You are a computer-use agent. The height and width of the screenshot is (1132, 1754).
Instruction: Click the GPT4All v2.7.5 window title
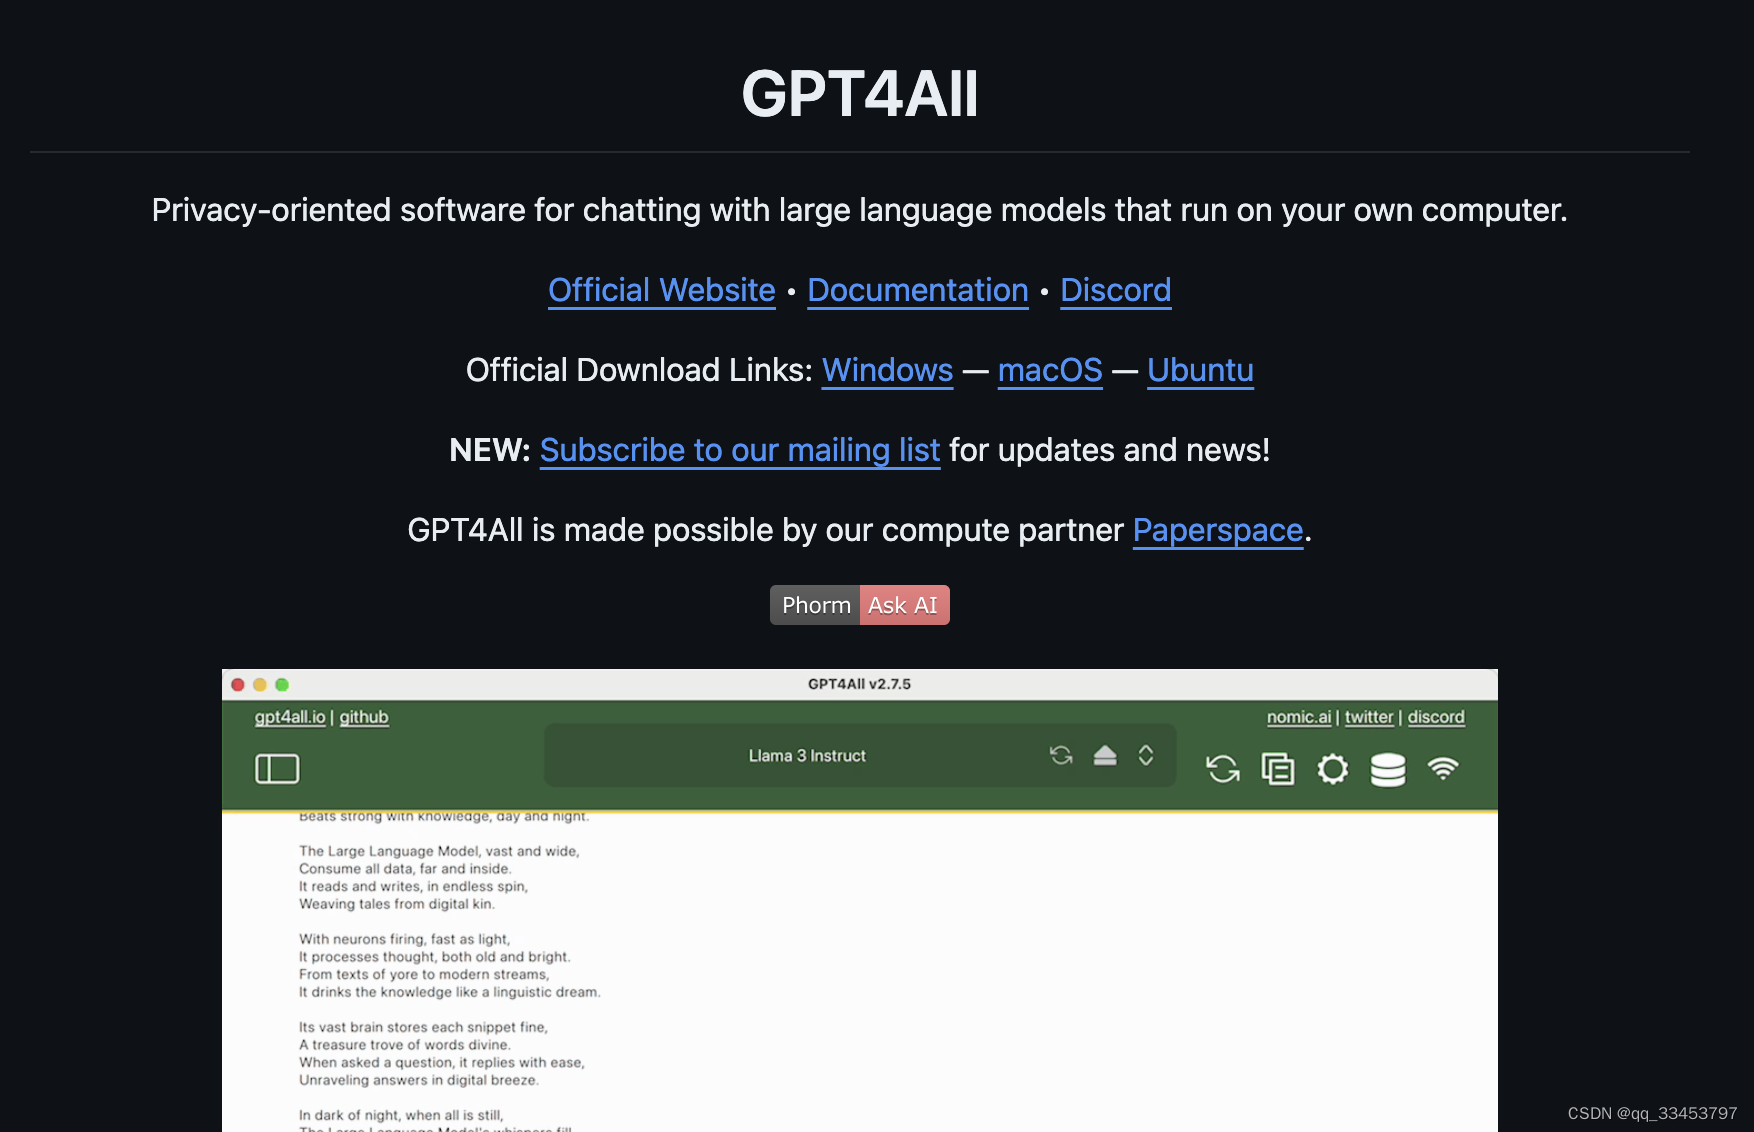(x=859, y=684)
